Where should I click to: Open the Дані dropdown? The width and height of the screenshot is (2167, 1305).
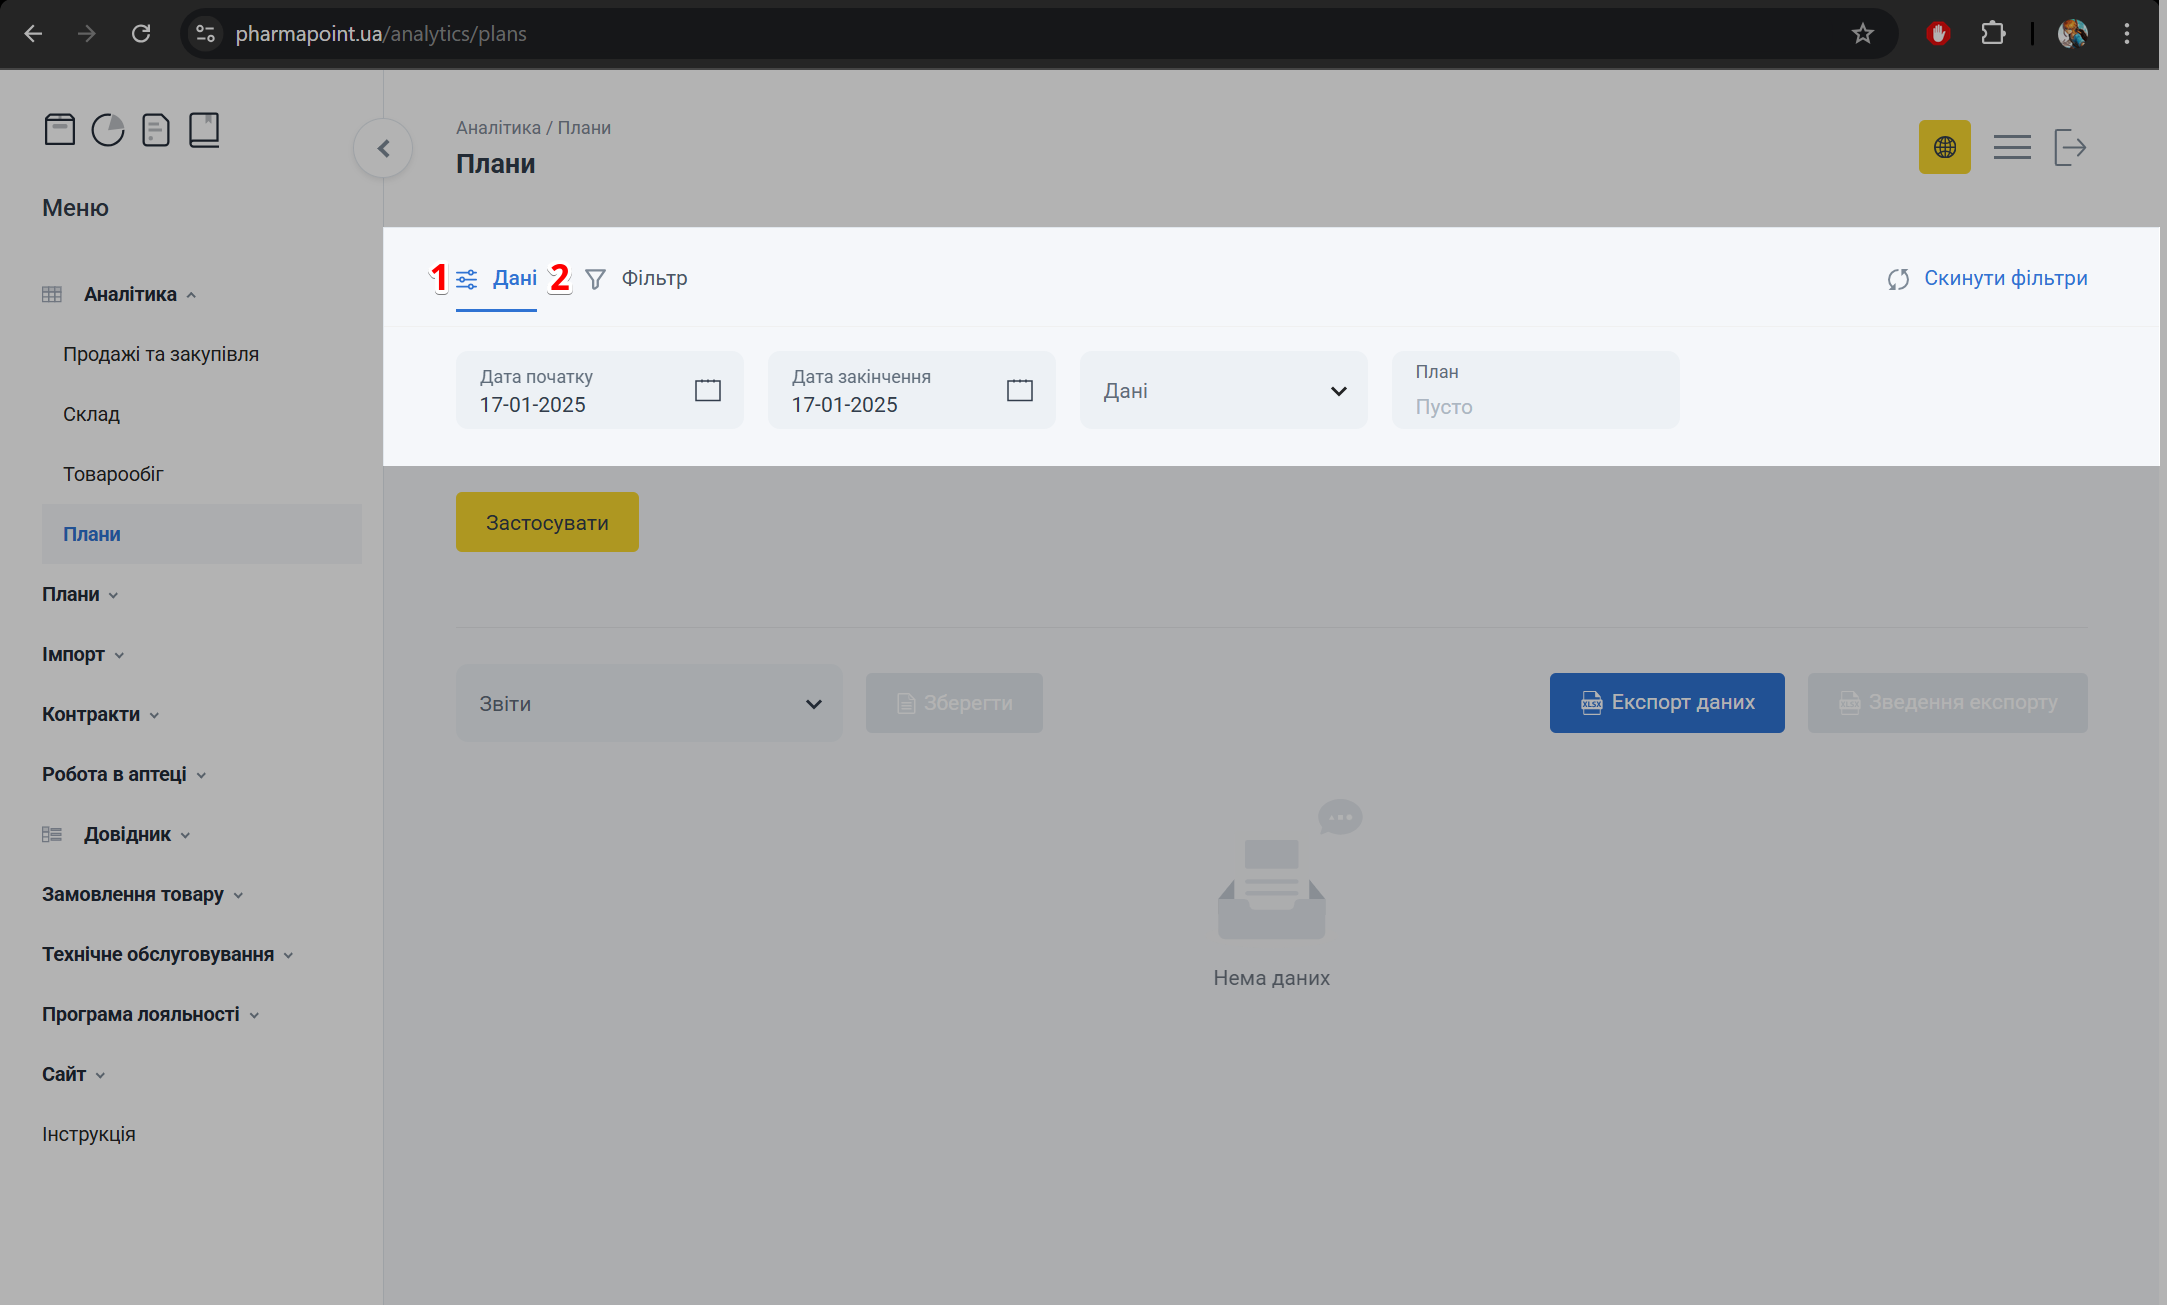pyautogui.click(x=1223, y=390)
